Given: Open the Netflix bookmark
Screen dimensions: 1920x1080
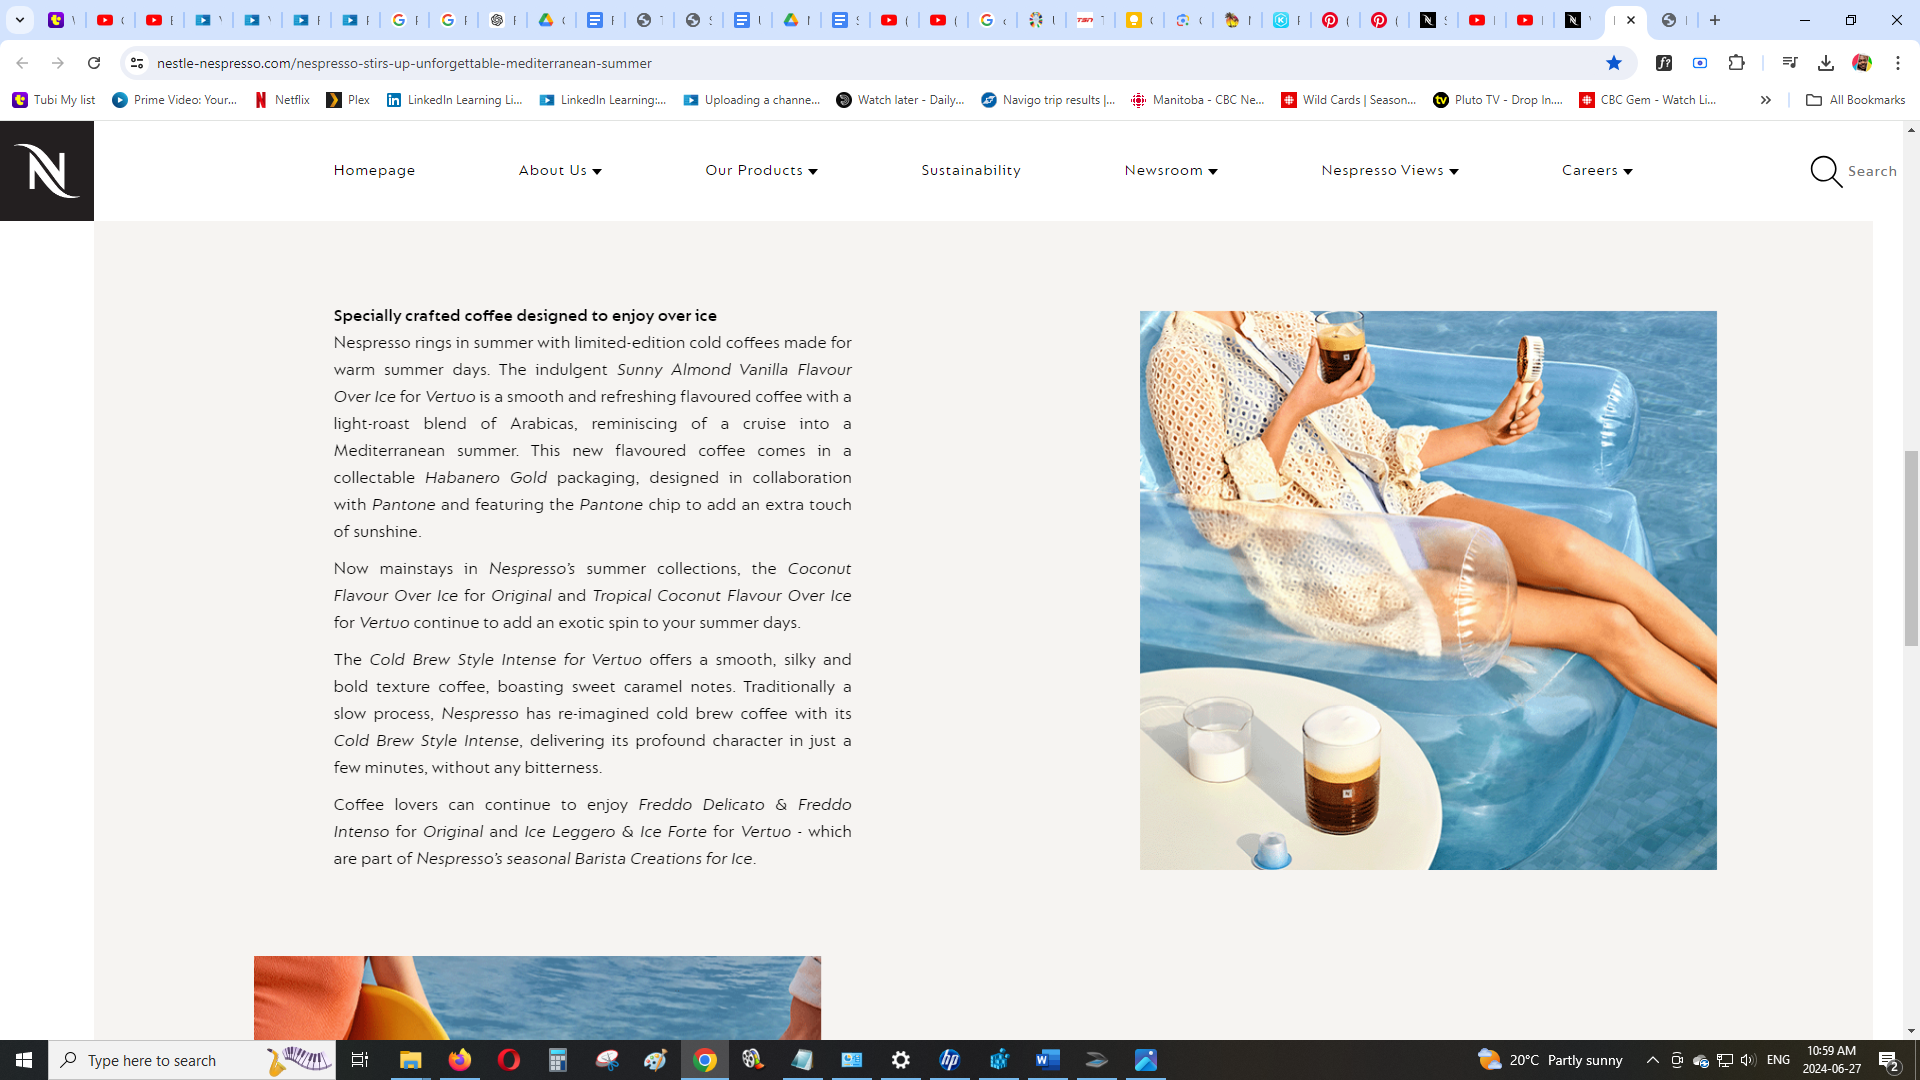Looking at the screenshot, I should 282,100.
